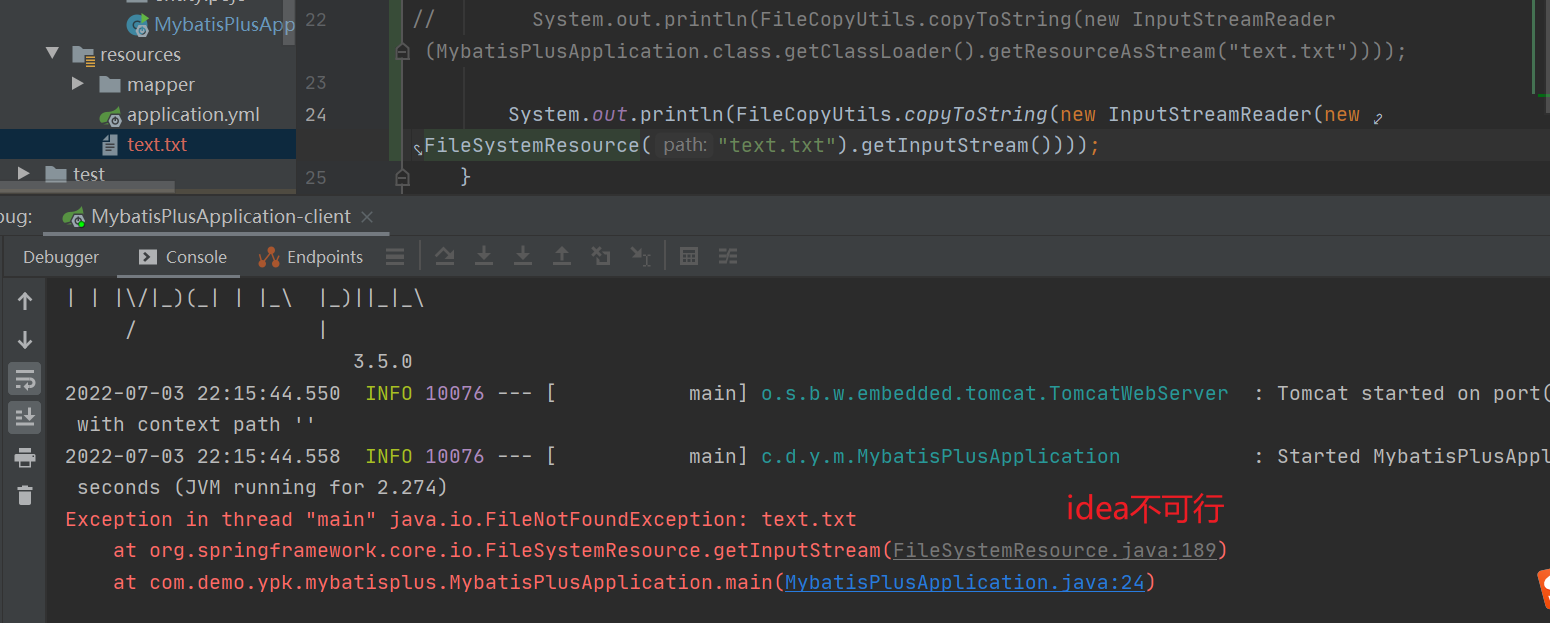Switch to the Endpoints tab
Image resolution: width=1550 pixels, height=623 pixels.
[311, 257]
